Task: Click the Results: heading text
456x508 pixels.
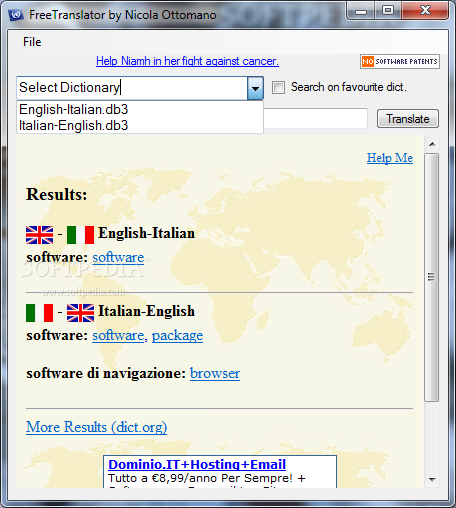Action: point(57,194)
